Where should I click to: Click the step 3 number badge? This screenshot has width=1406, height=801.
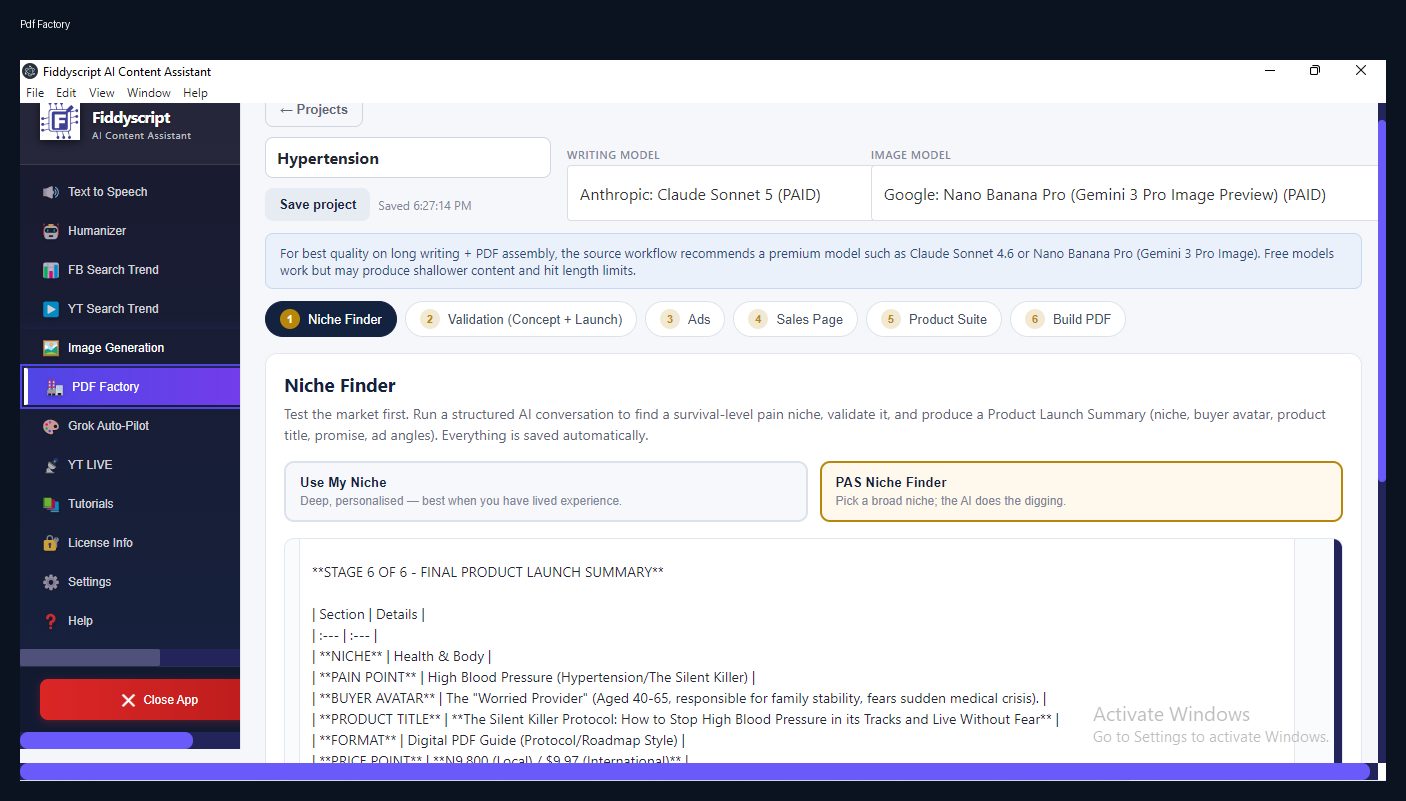click(670, 319)
